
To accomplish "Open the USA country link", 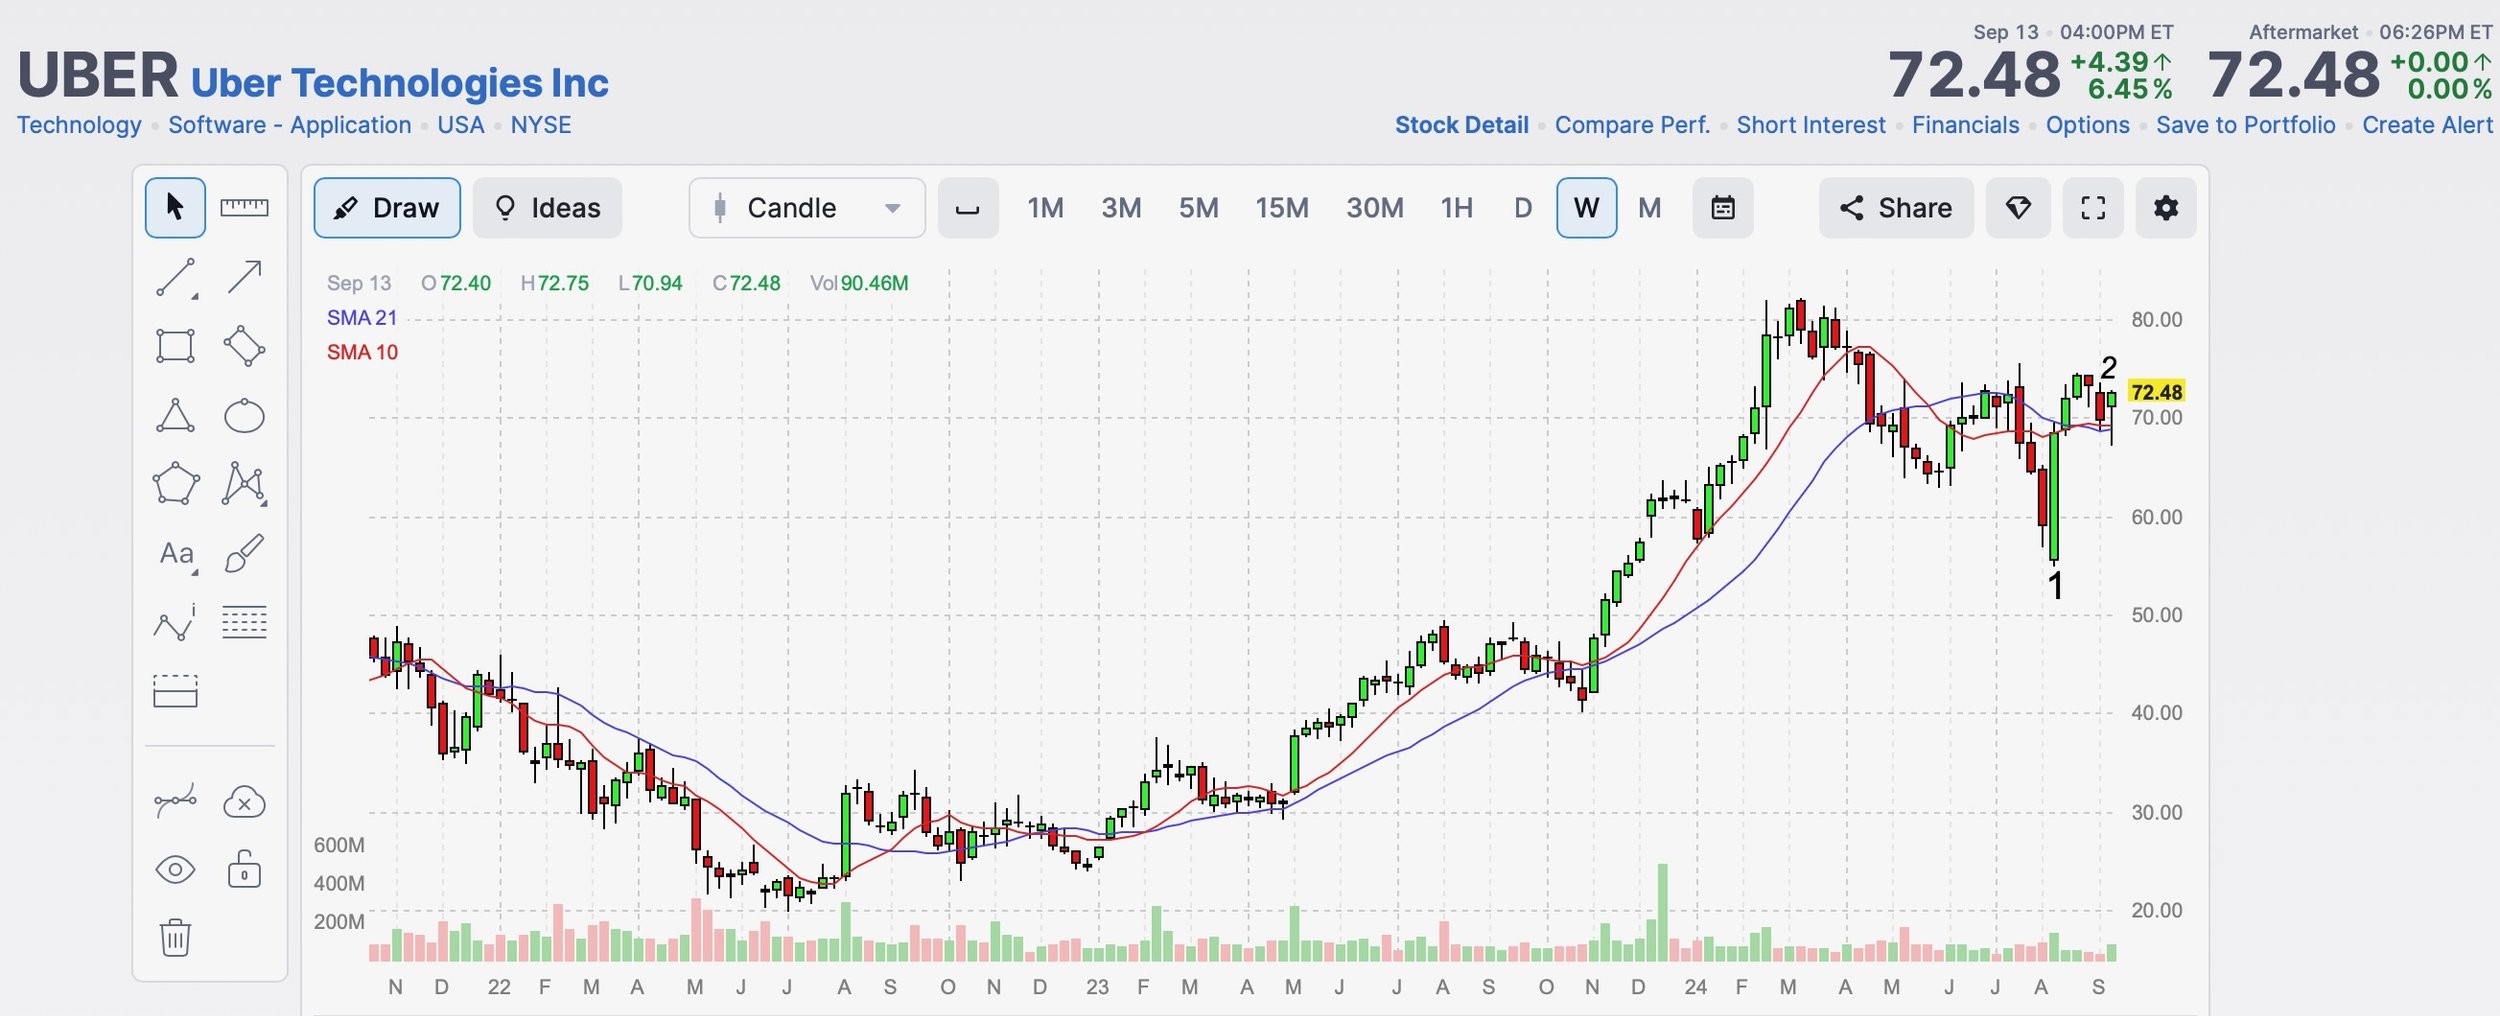I will point(461,125).
